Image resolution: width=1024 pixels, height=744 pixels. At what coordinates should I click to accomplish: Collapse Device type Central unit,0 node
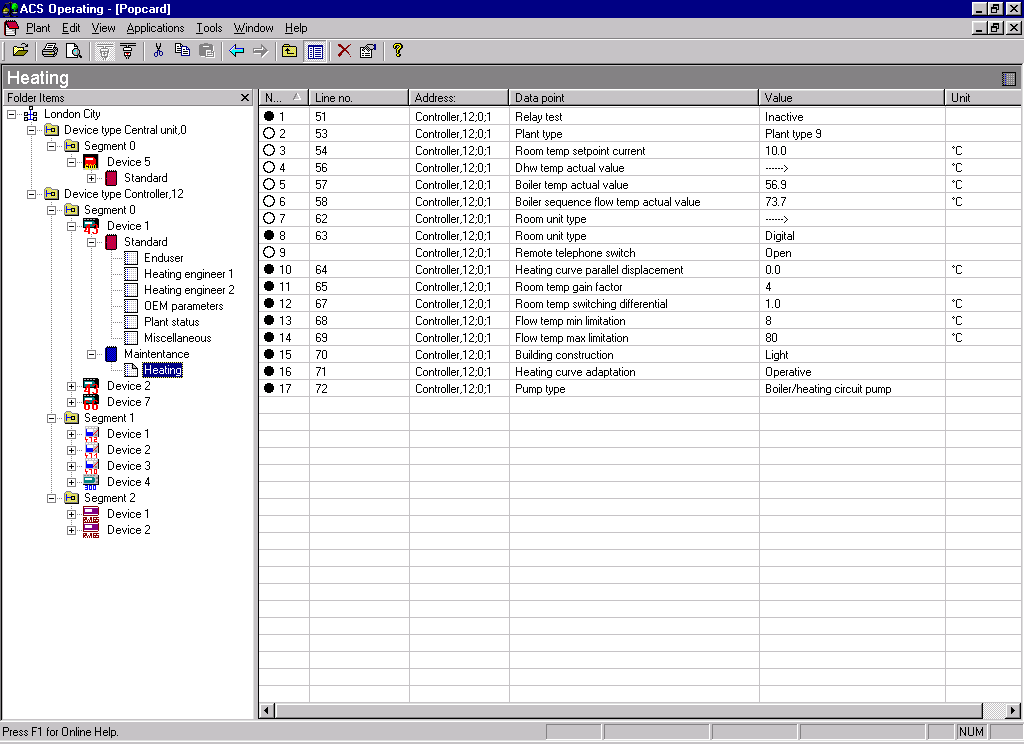[x=31, y=130]
